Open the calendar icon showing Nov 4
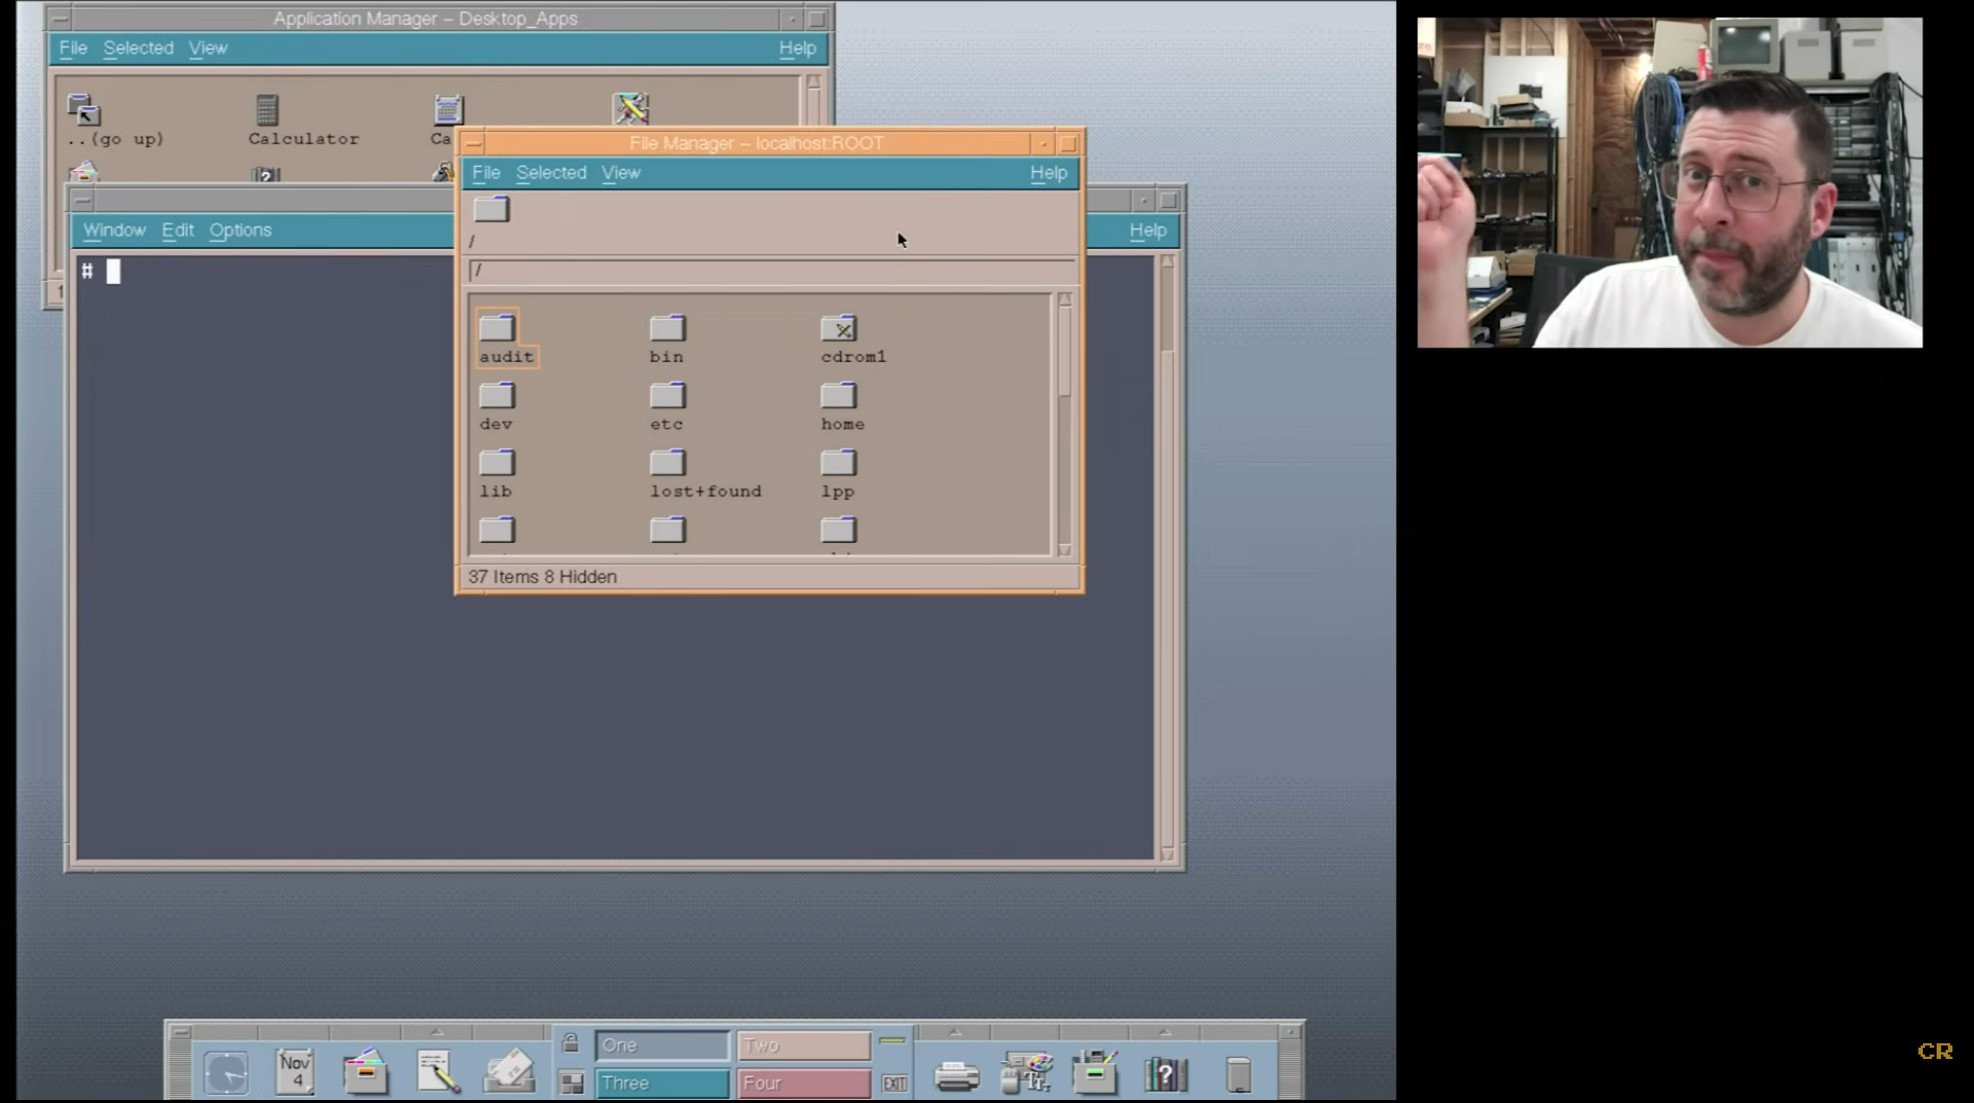The width and height of the screenshot is (1974, 1103). point(295,1072)
